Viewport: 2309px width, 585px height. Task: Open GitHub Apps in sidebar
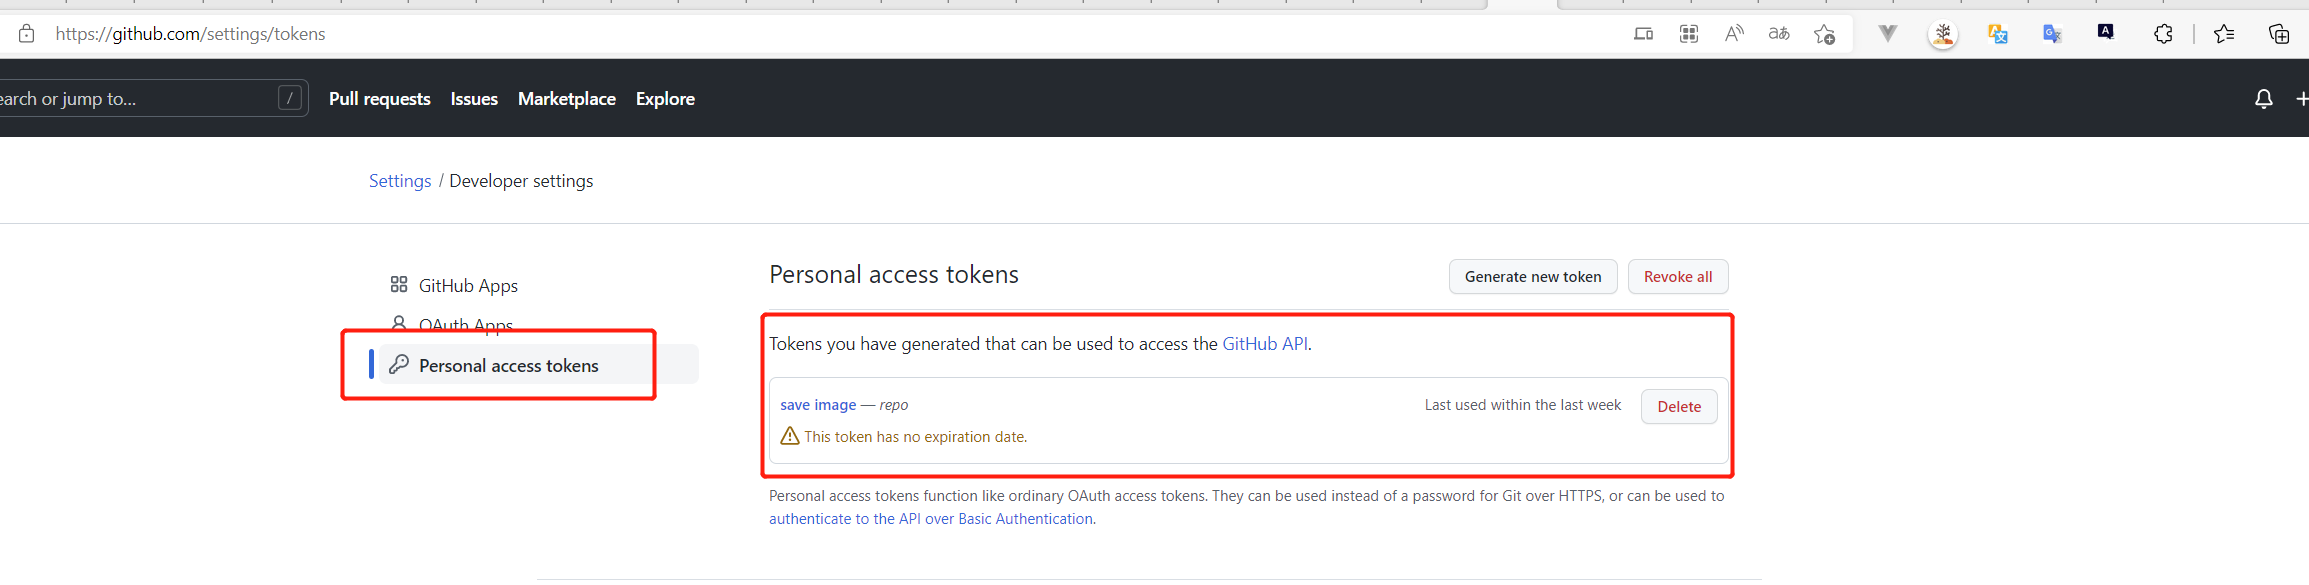468,286
